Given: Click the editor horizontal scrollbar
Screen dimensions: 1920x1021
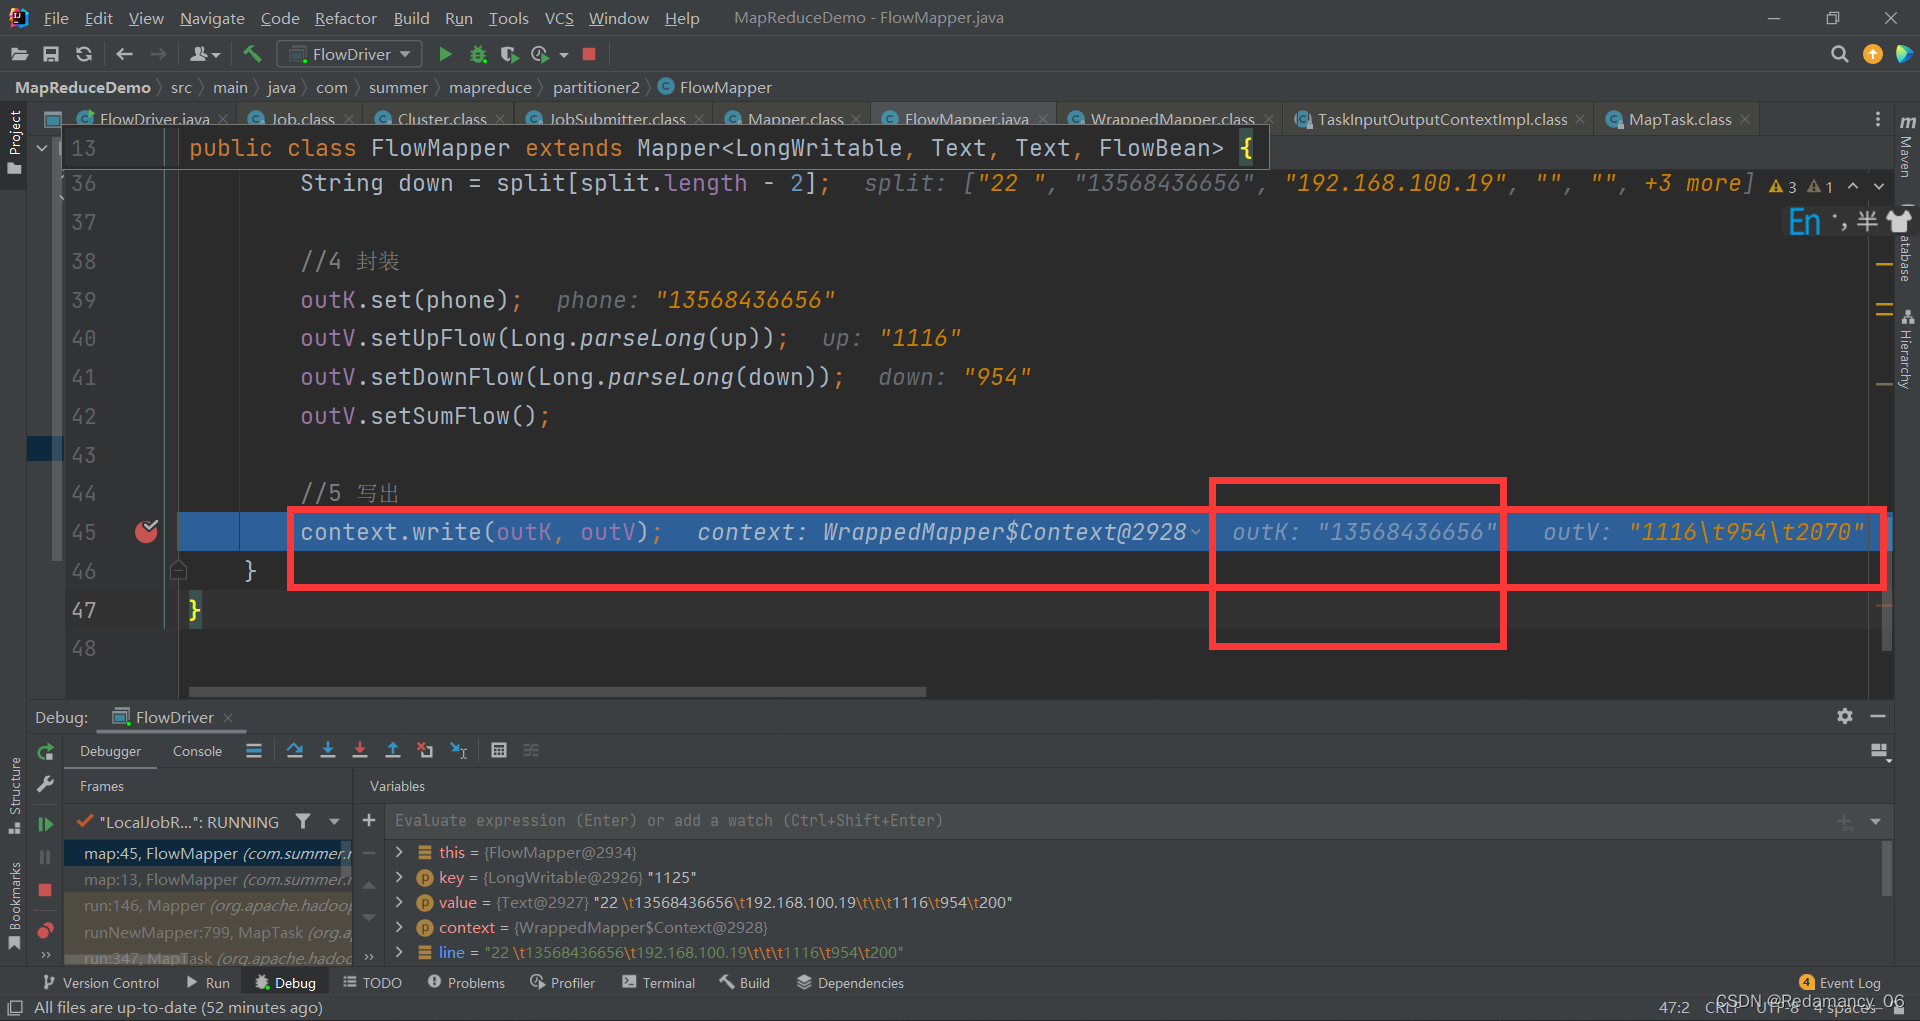Looking at the screenshot, I should tap(557, 691).
